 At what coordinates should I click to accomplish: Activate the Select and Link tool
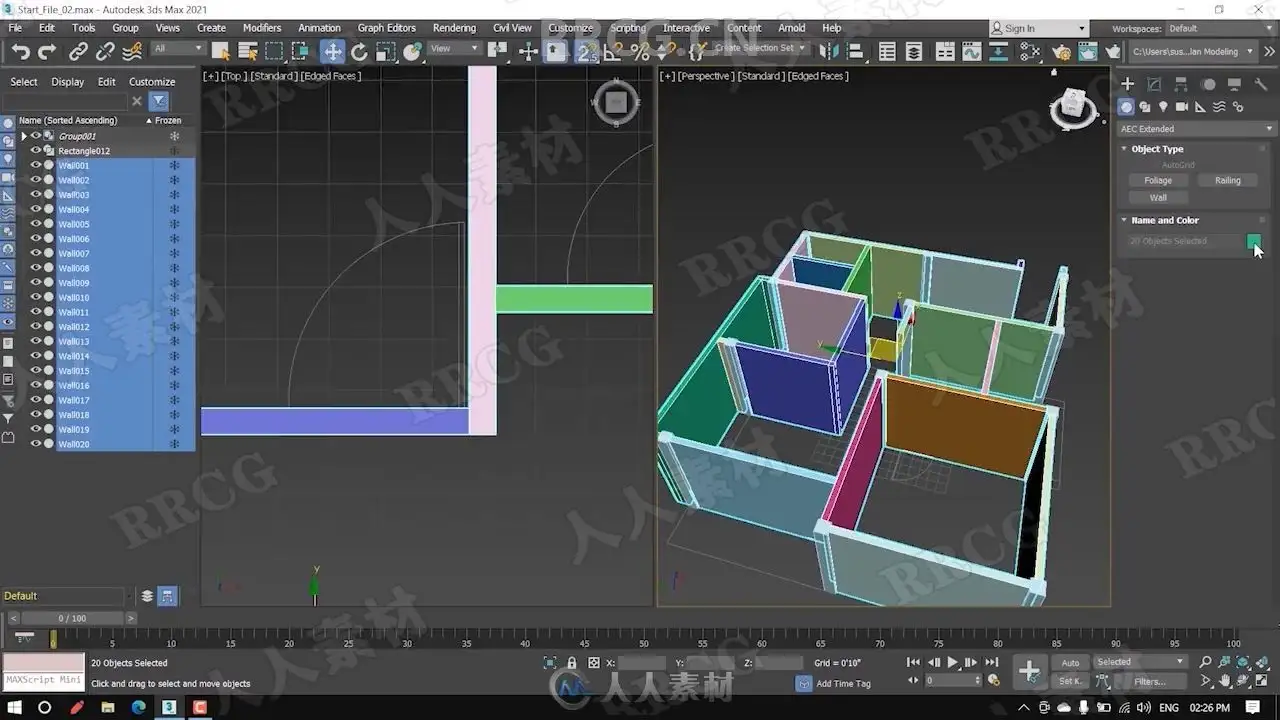pos(79,52)
